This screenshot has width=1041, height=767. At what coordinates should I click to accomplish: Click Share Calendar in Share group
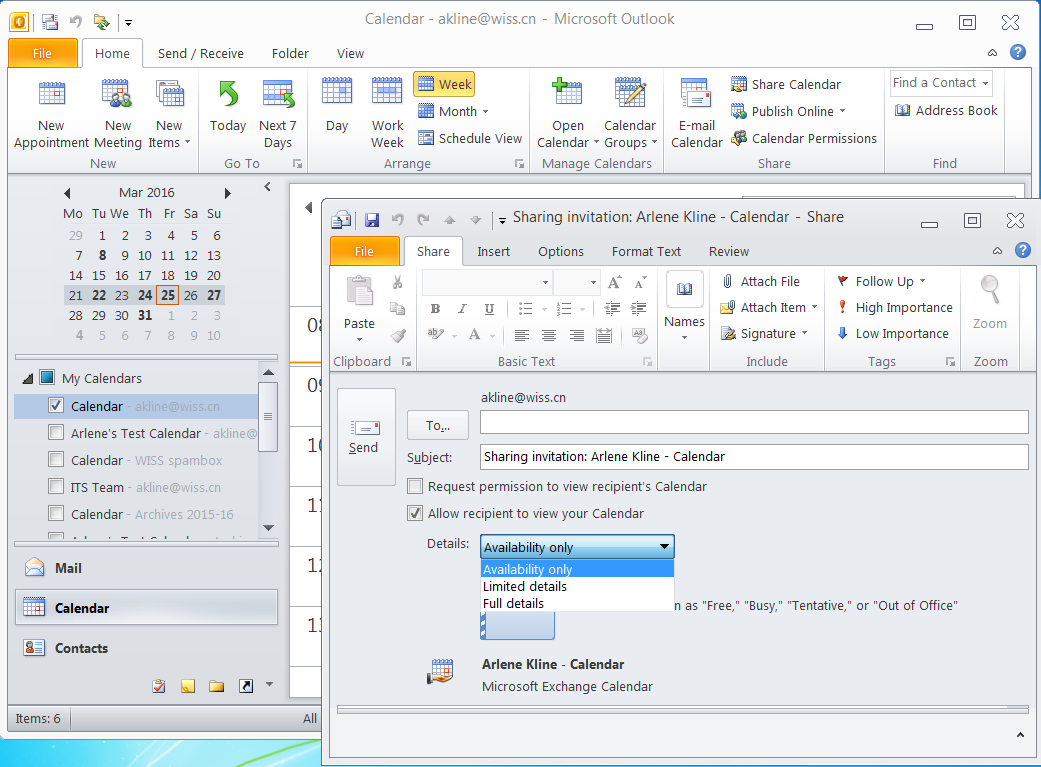[x=785, y=84]
